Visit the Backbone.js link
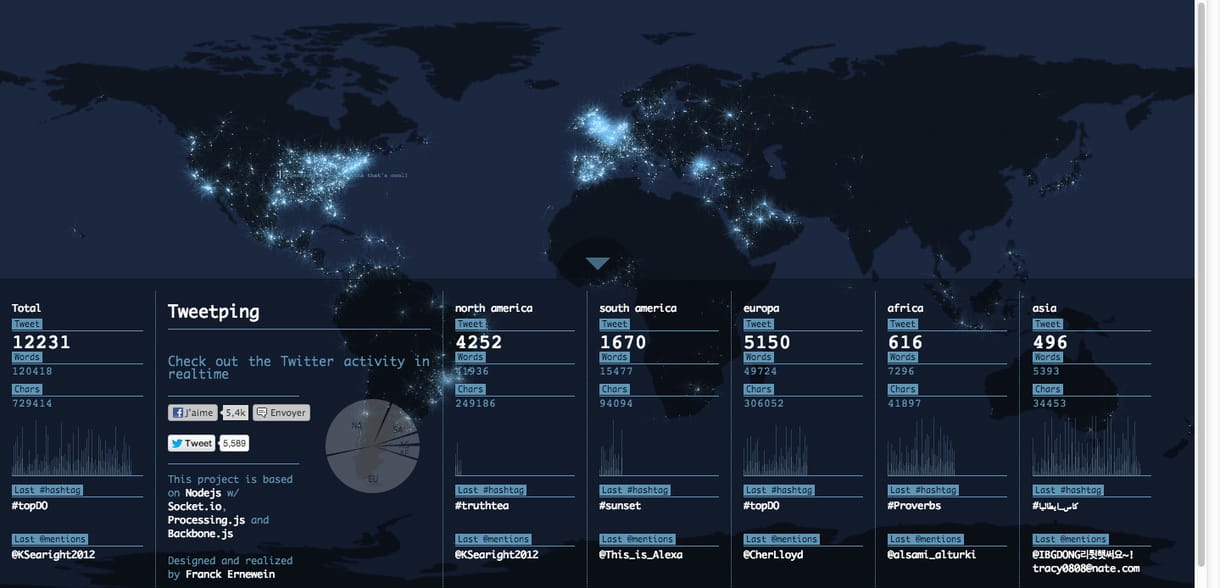The height and width of the screenshot is (588, 1220). click(x=202, y=534)
